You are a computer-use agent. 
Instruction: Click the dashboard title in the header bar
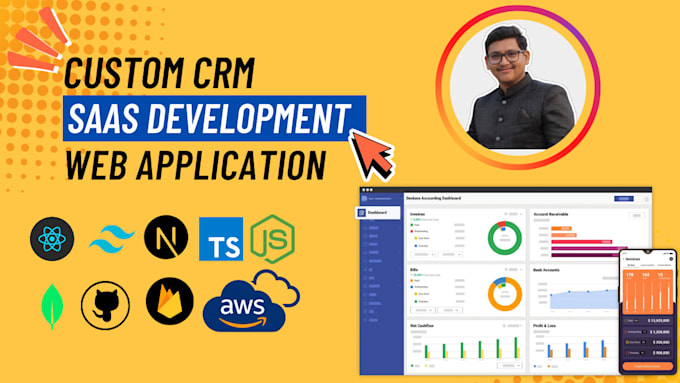[433, 198]
